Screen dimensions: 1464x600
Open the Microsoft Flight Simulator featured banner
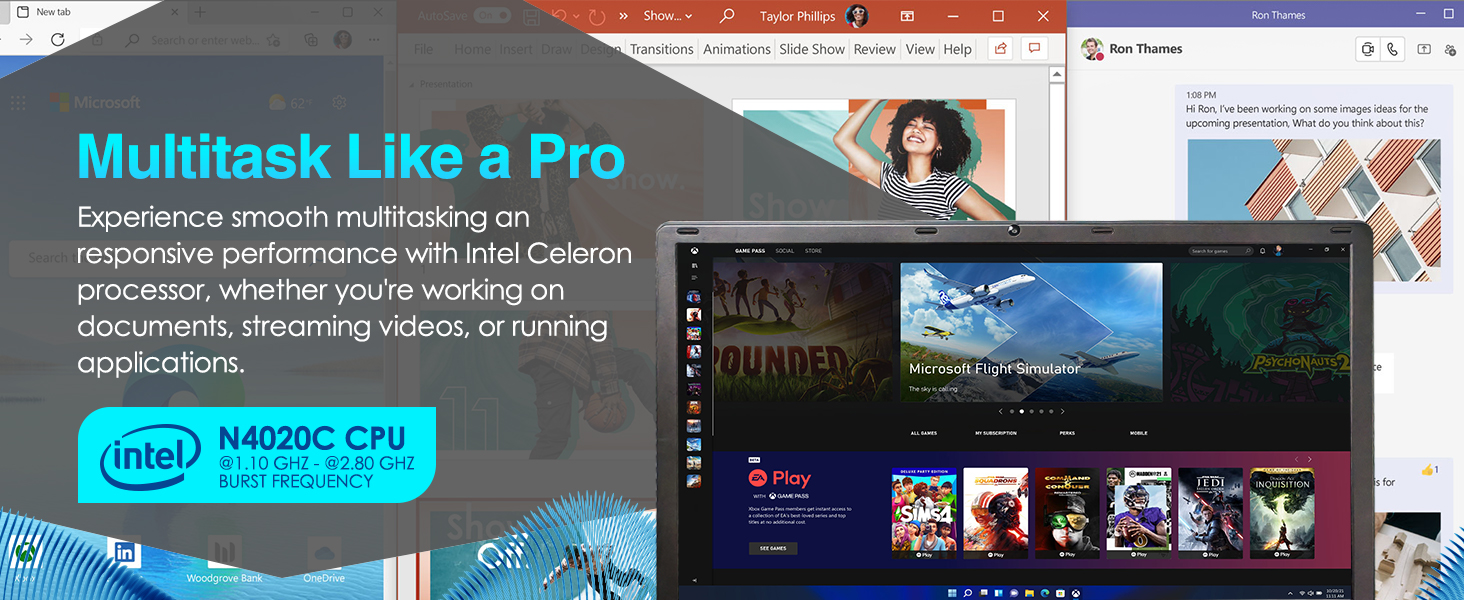point(1031,332)
